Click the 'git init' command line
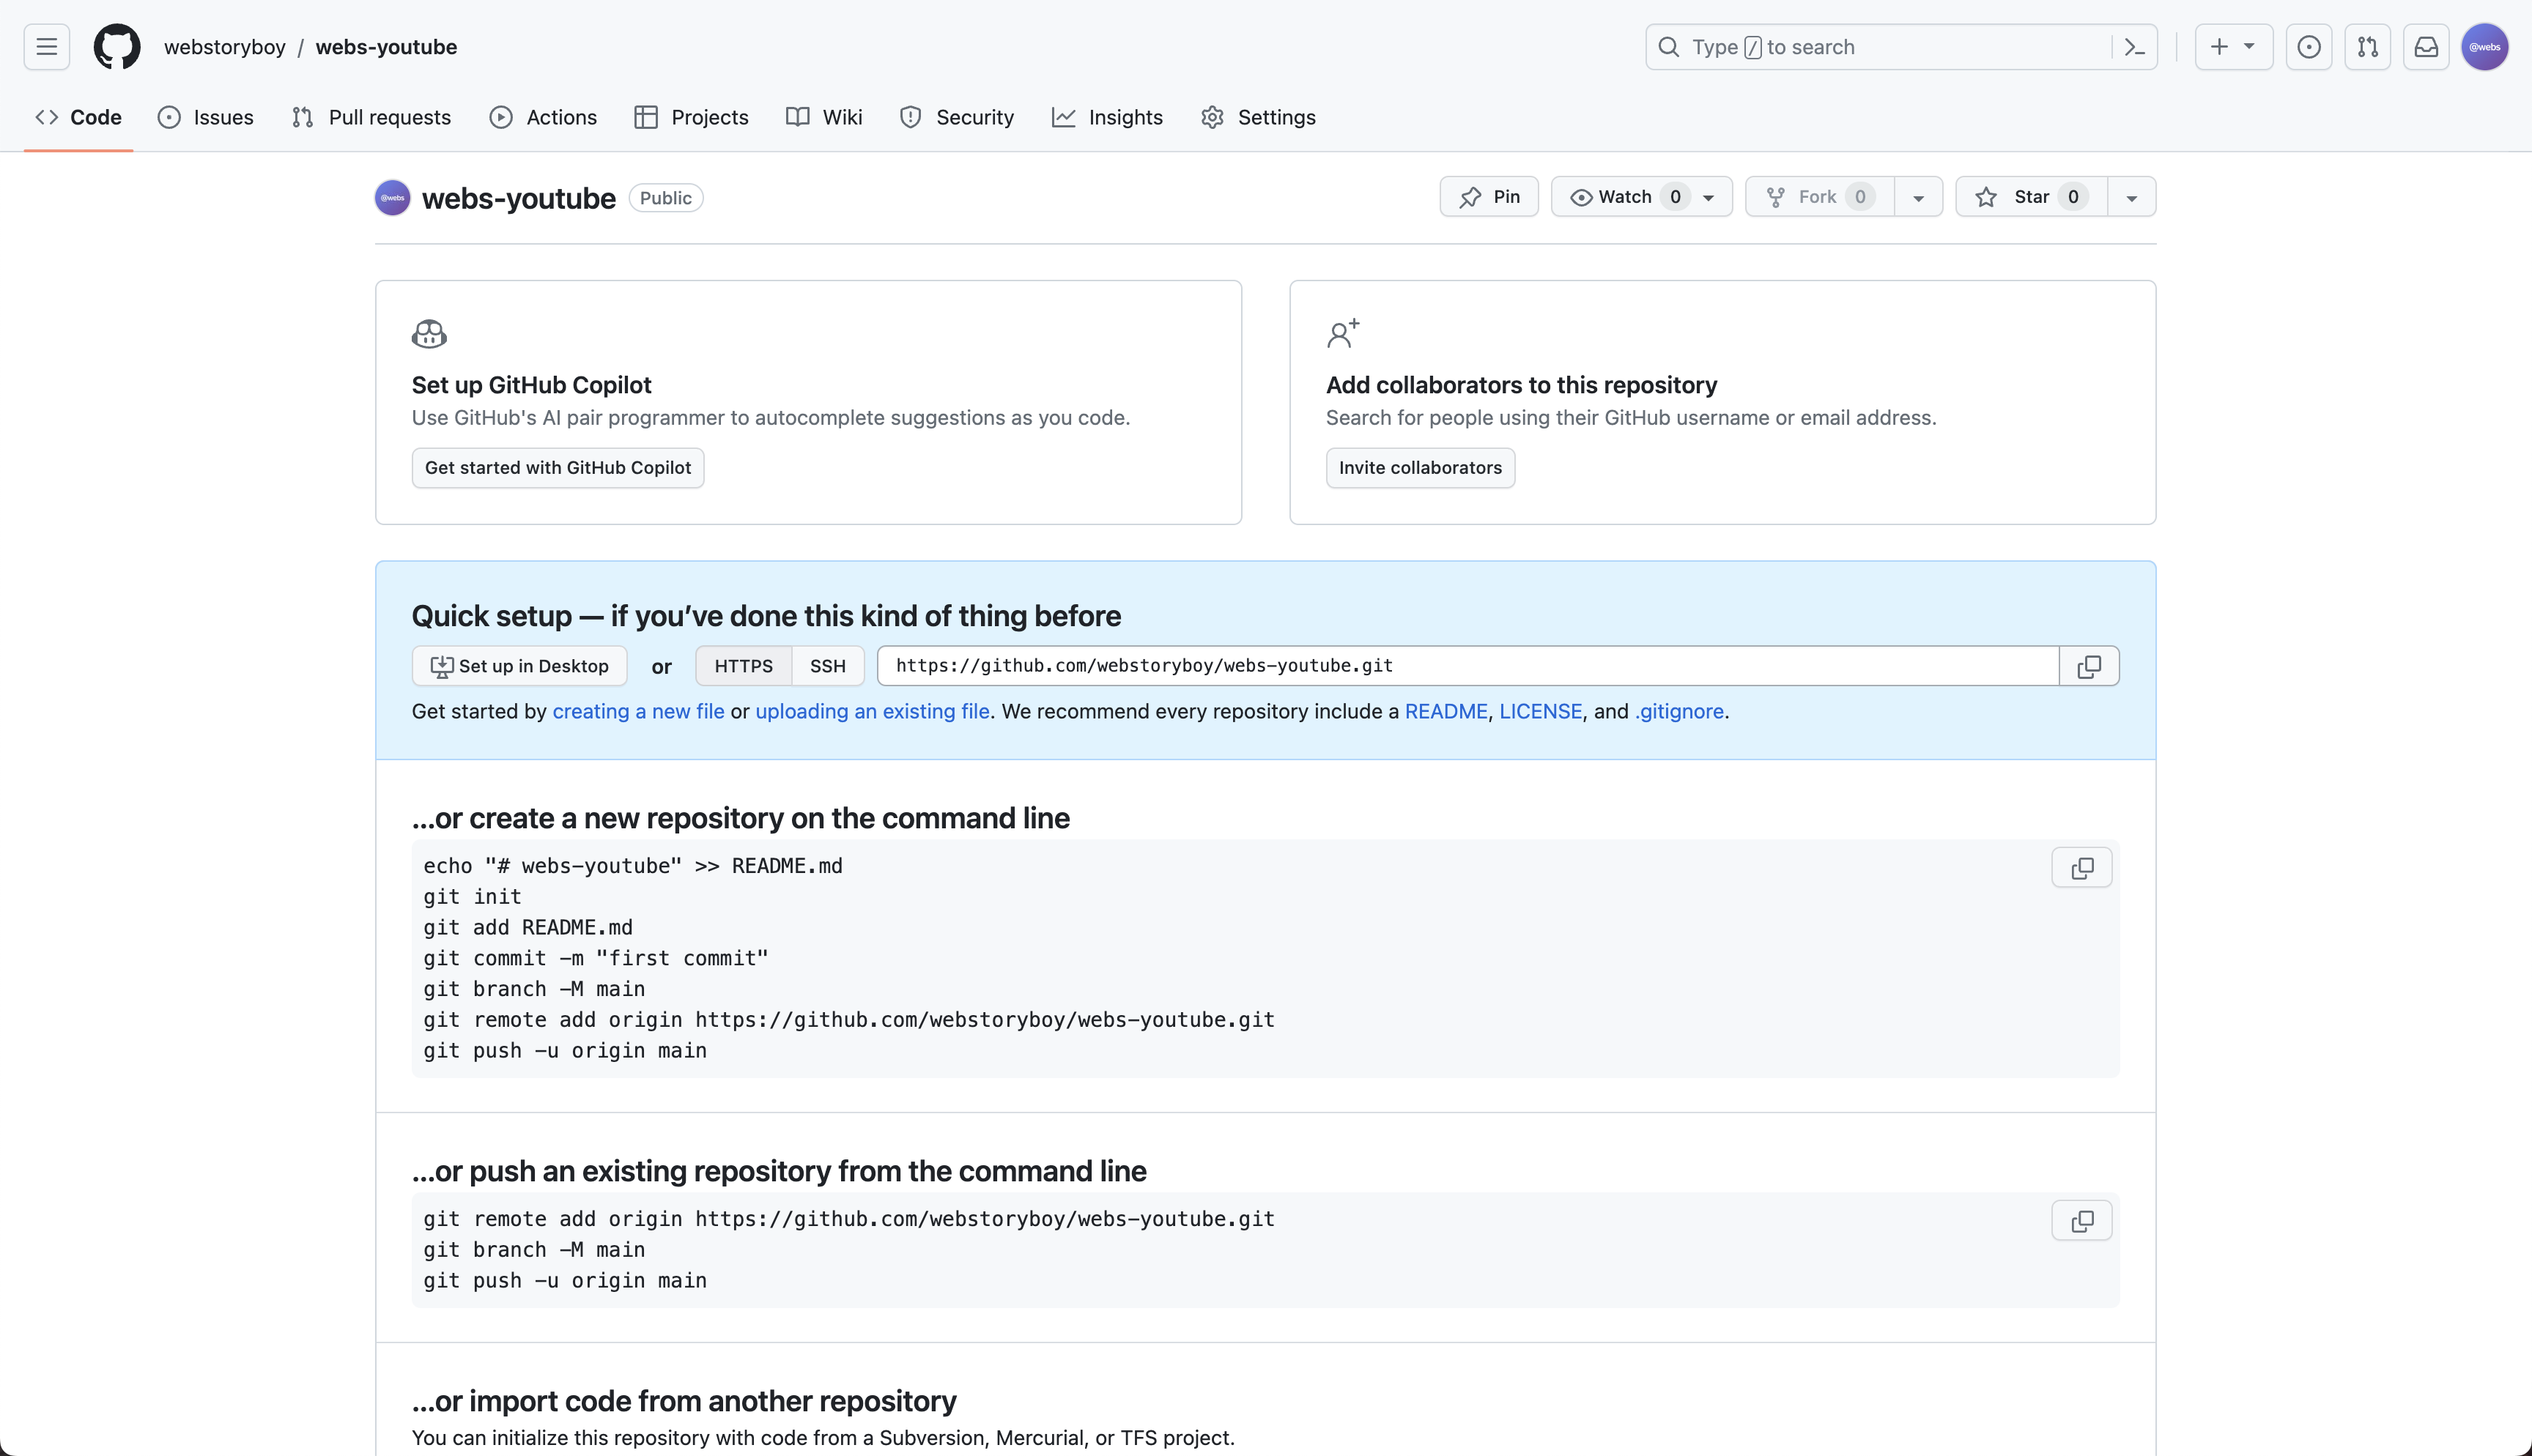Image resolution: width=2532 pixels, height=1456 pixels. click(x=472, y=897)
